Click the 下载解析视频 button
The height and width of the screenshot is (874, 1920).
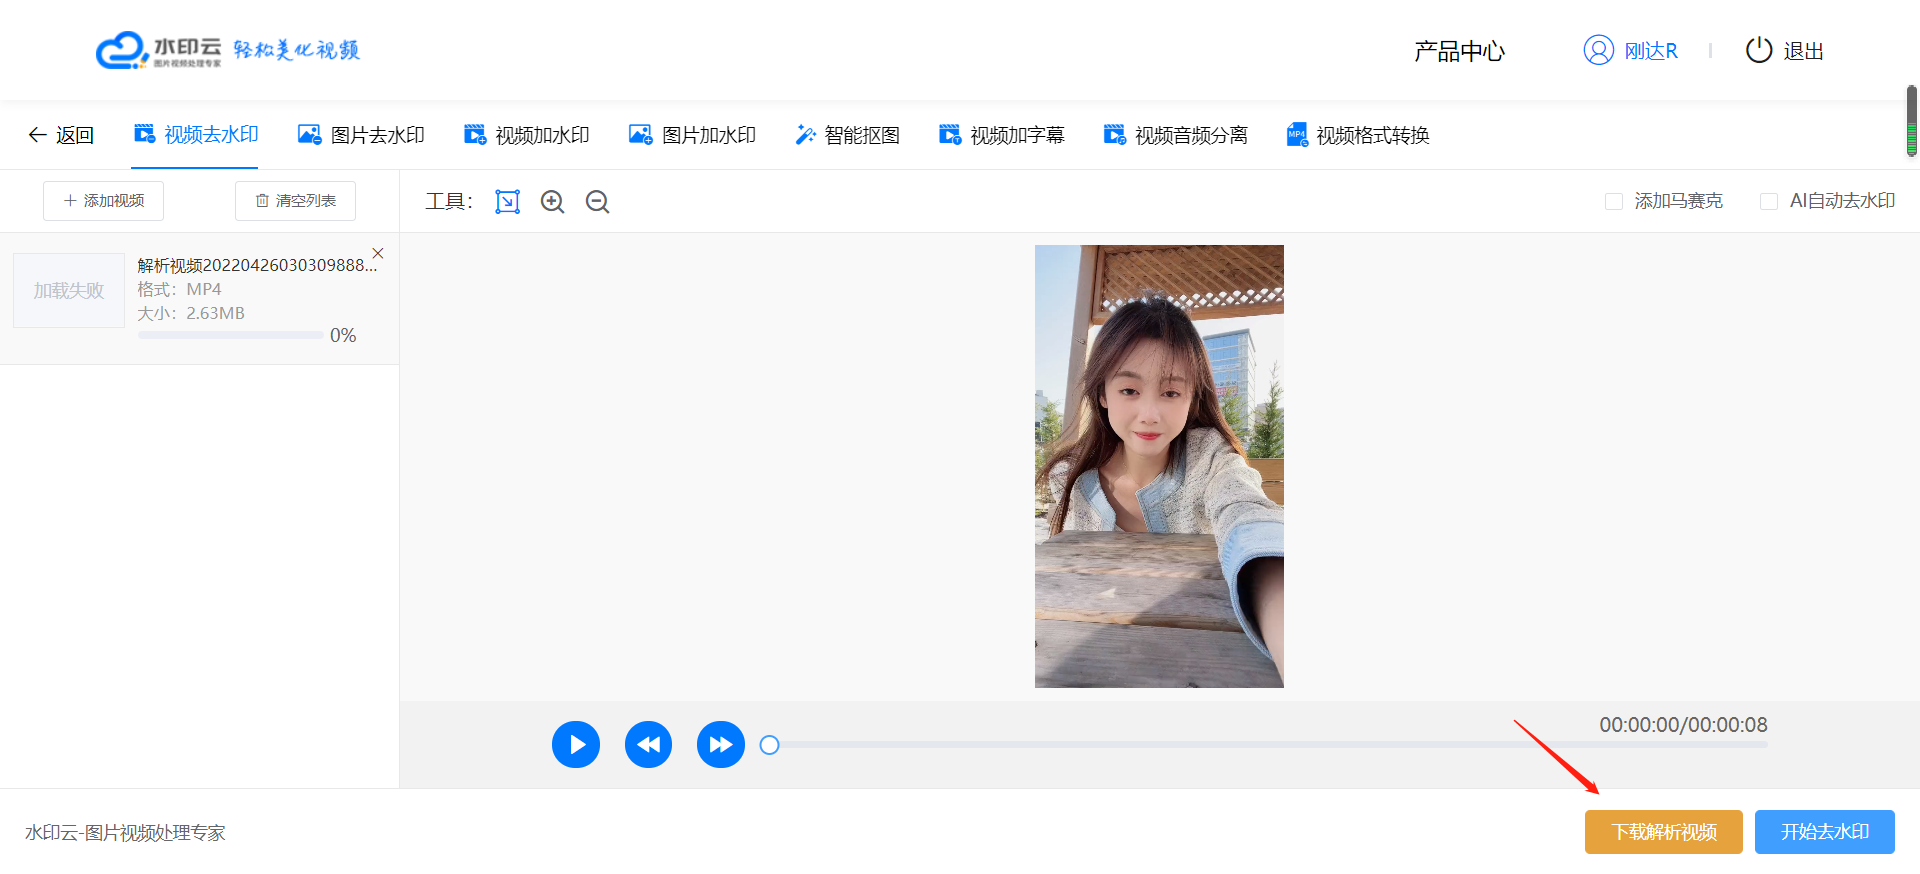1663,832
